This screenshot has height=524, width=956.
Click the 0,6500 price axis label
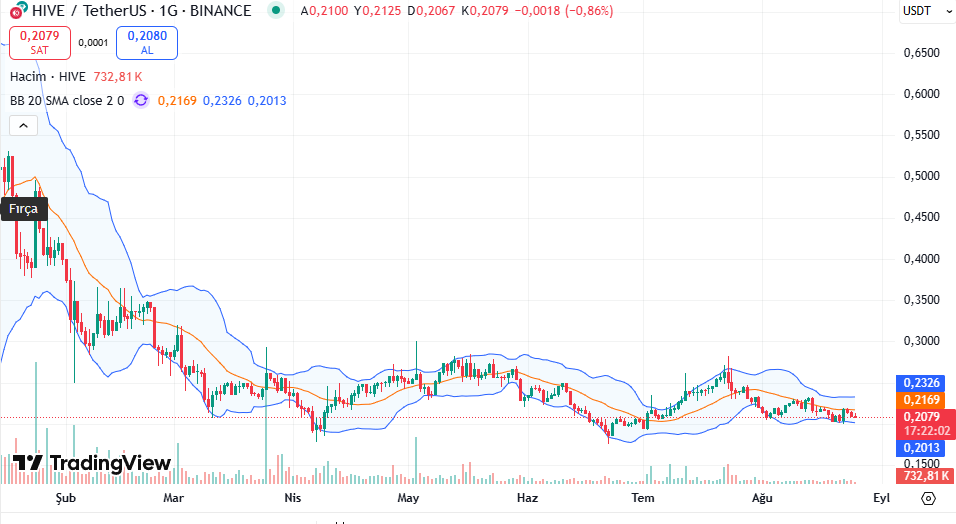click(922, 53)
